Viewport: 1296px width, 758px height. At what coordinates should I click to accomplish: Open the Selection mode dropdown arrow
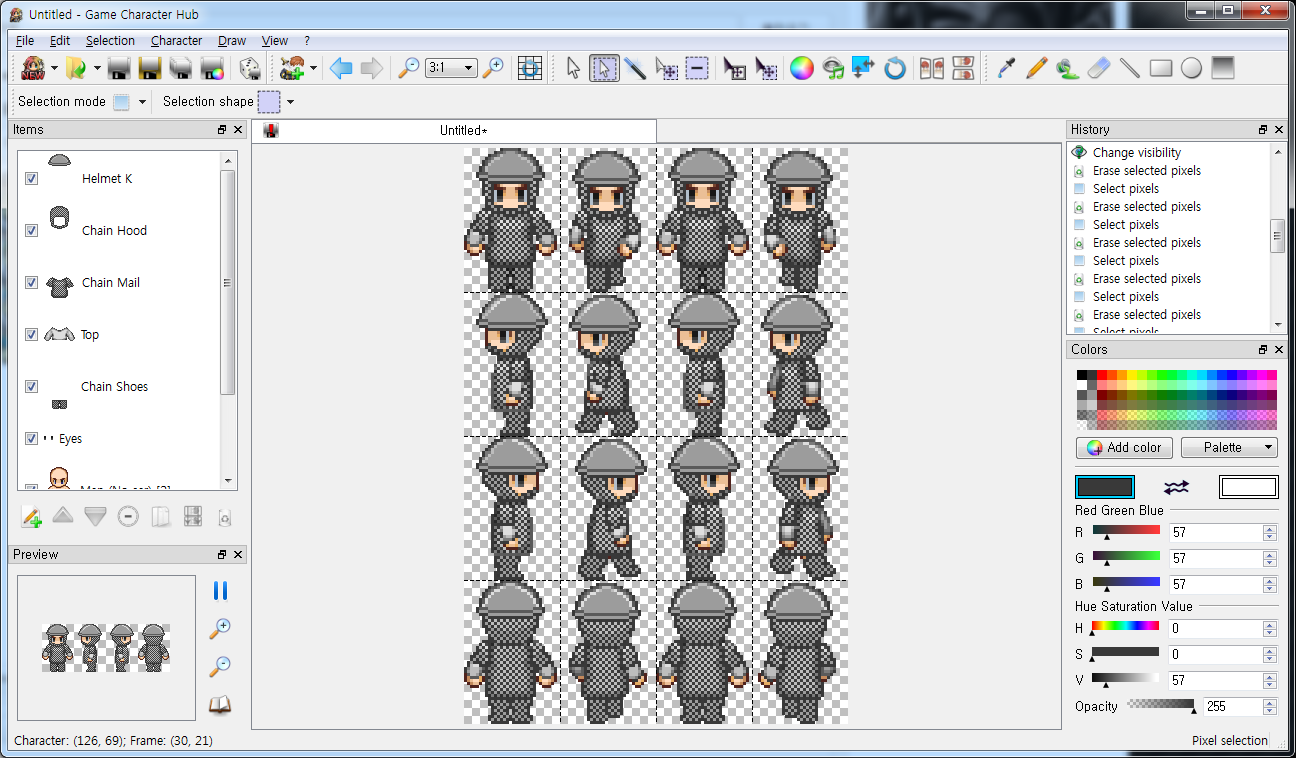[142, 102]
